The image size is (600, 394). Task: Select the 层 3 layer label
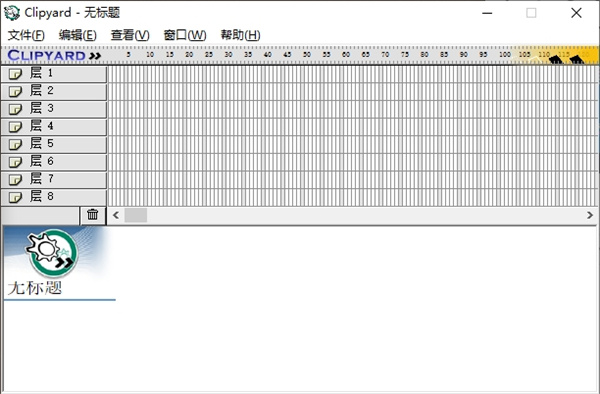click(41, 108)
